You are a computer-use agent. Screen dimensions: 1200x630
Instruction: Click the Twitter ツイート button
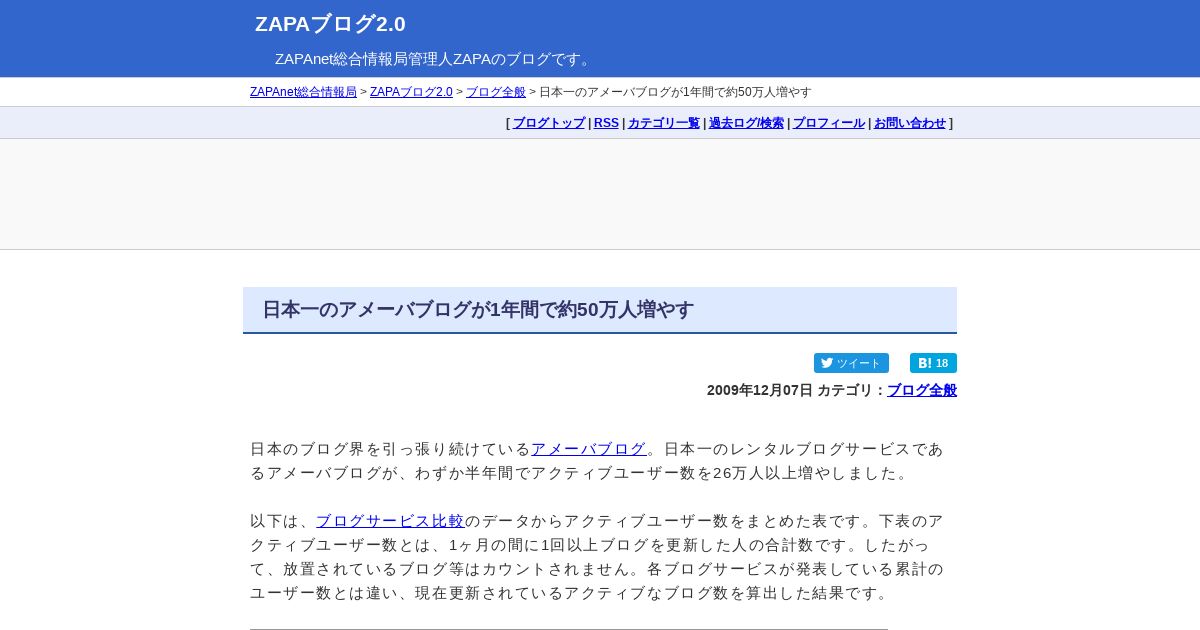click(851, 363)
